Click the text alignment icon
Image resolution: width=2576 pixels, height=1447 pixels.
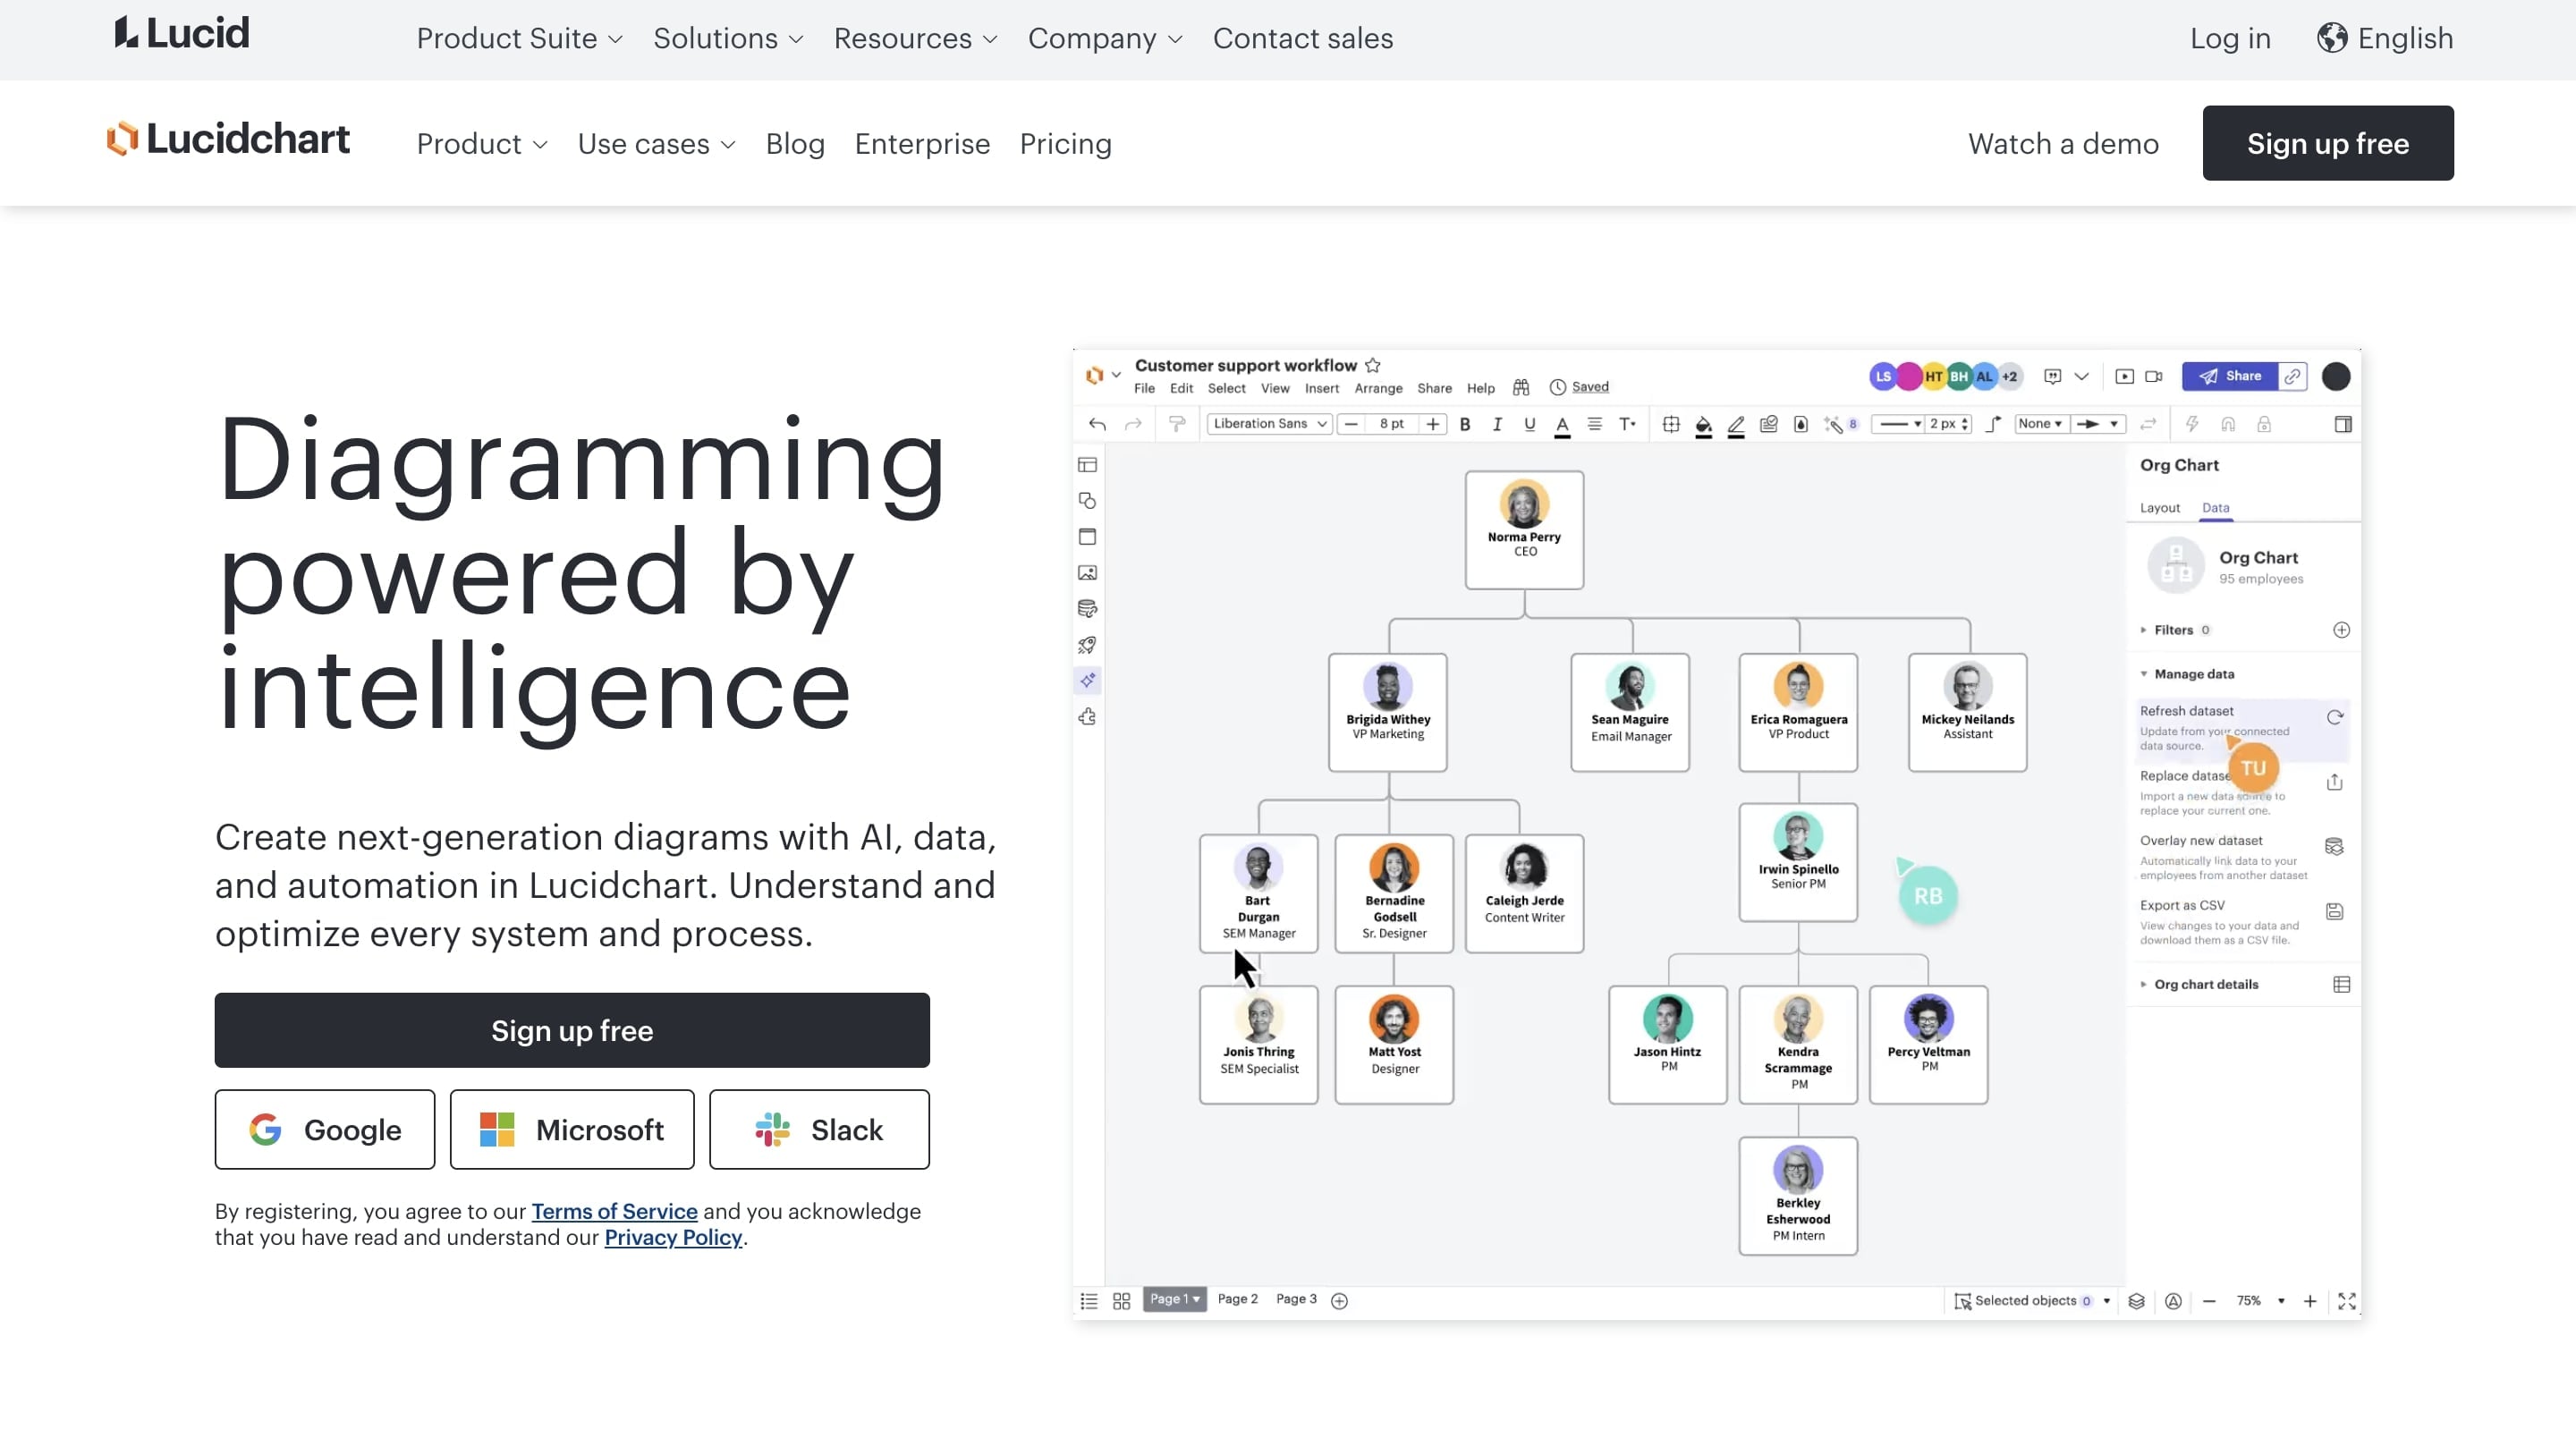(x=1595, y=424)
